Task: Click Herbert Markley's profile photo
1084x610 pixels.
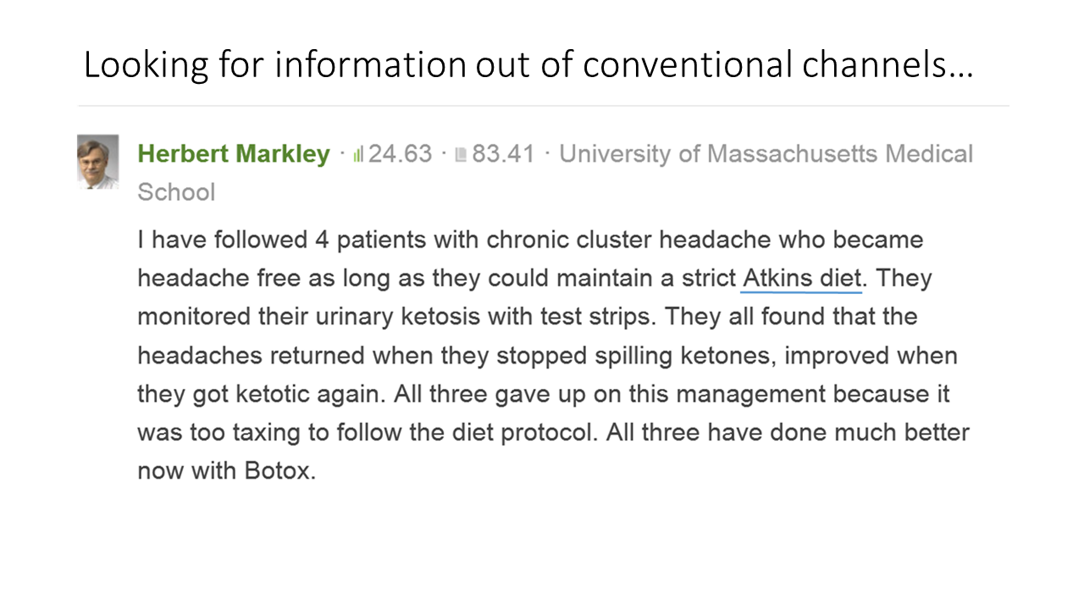Action: [x=98, y=161]
